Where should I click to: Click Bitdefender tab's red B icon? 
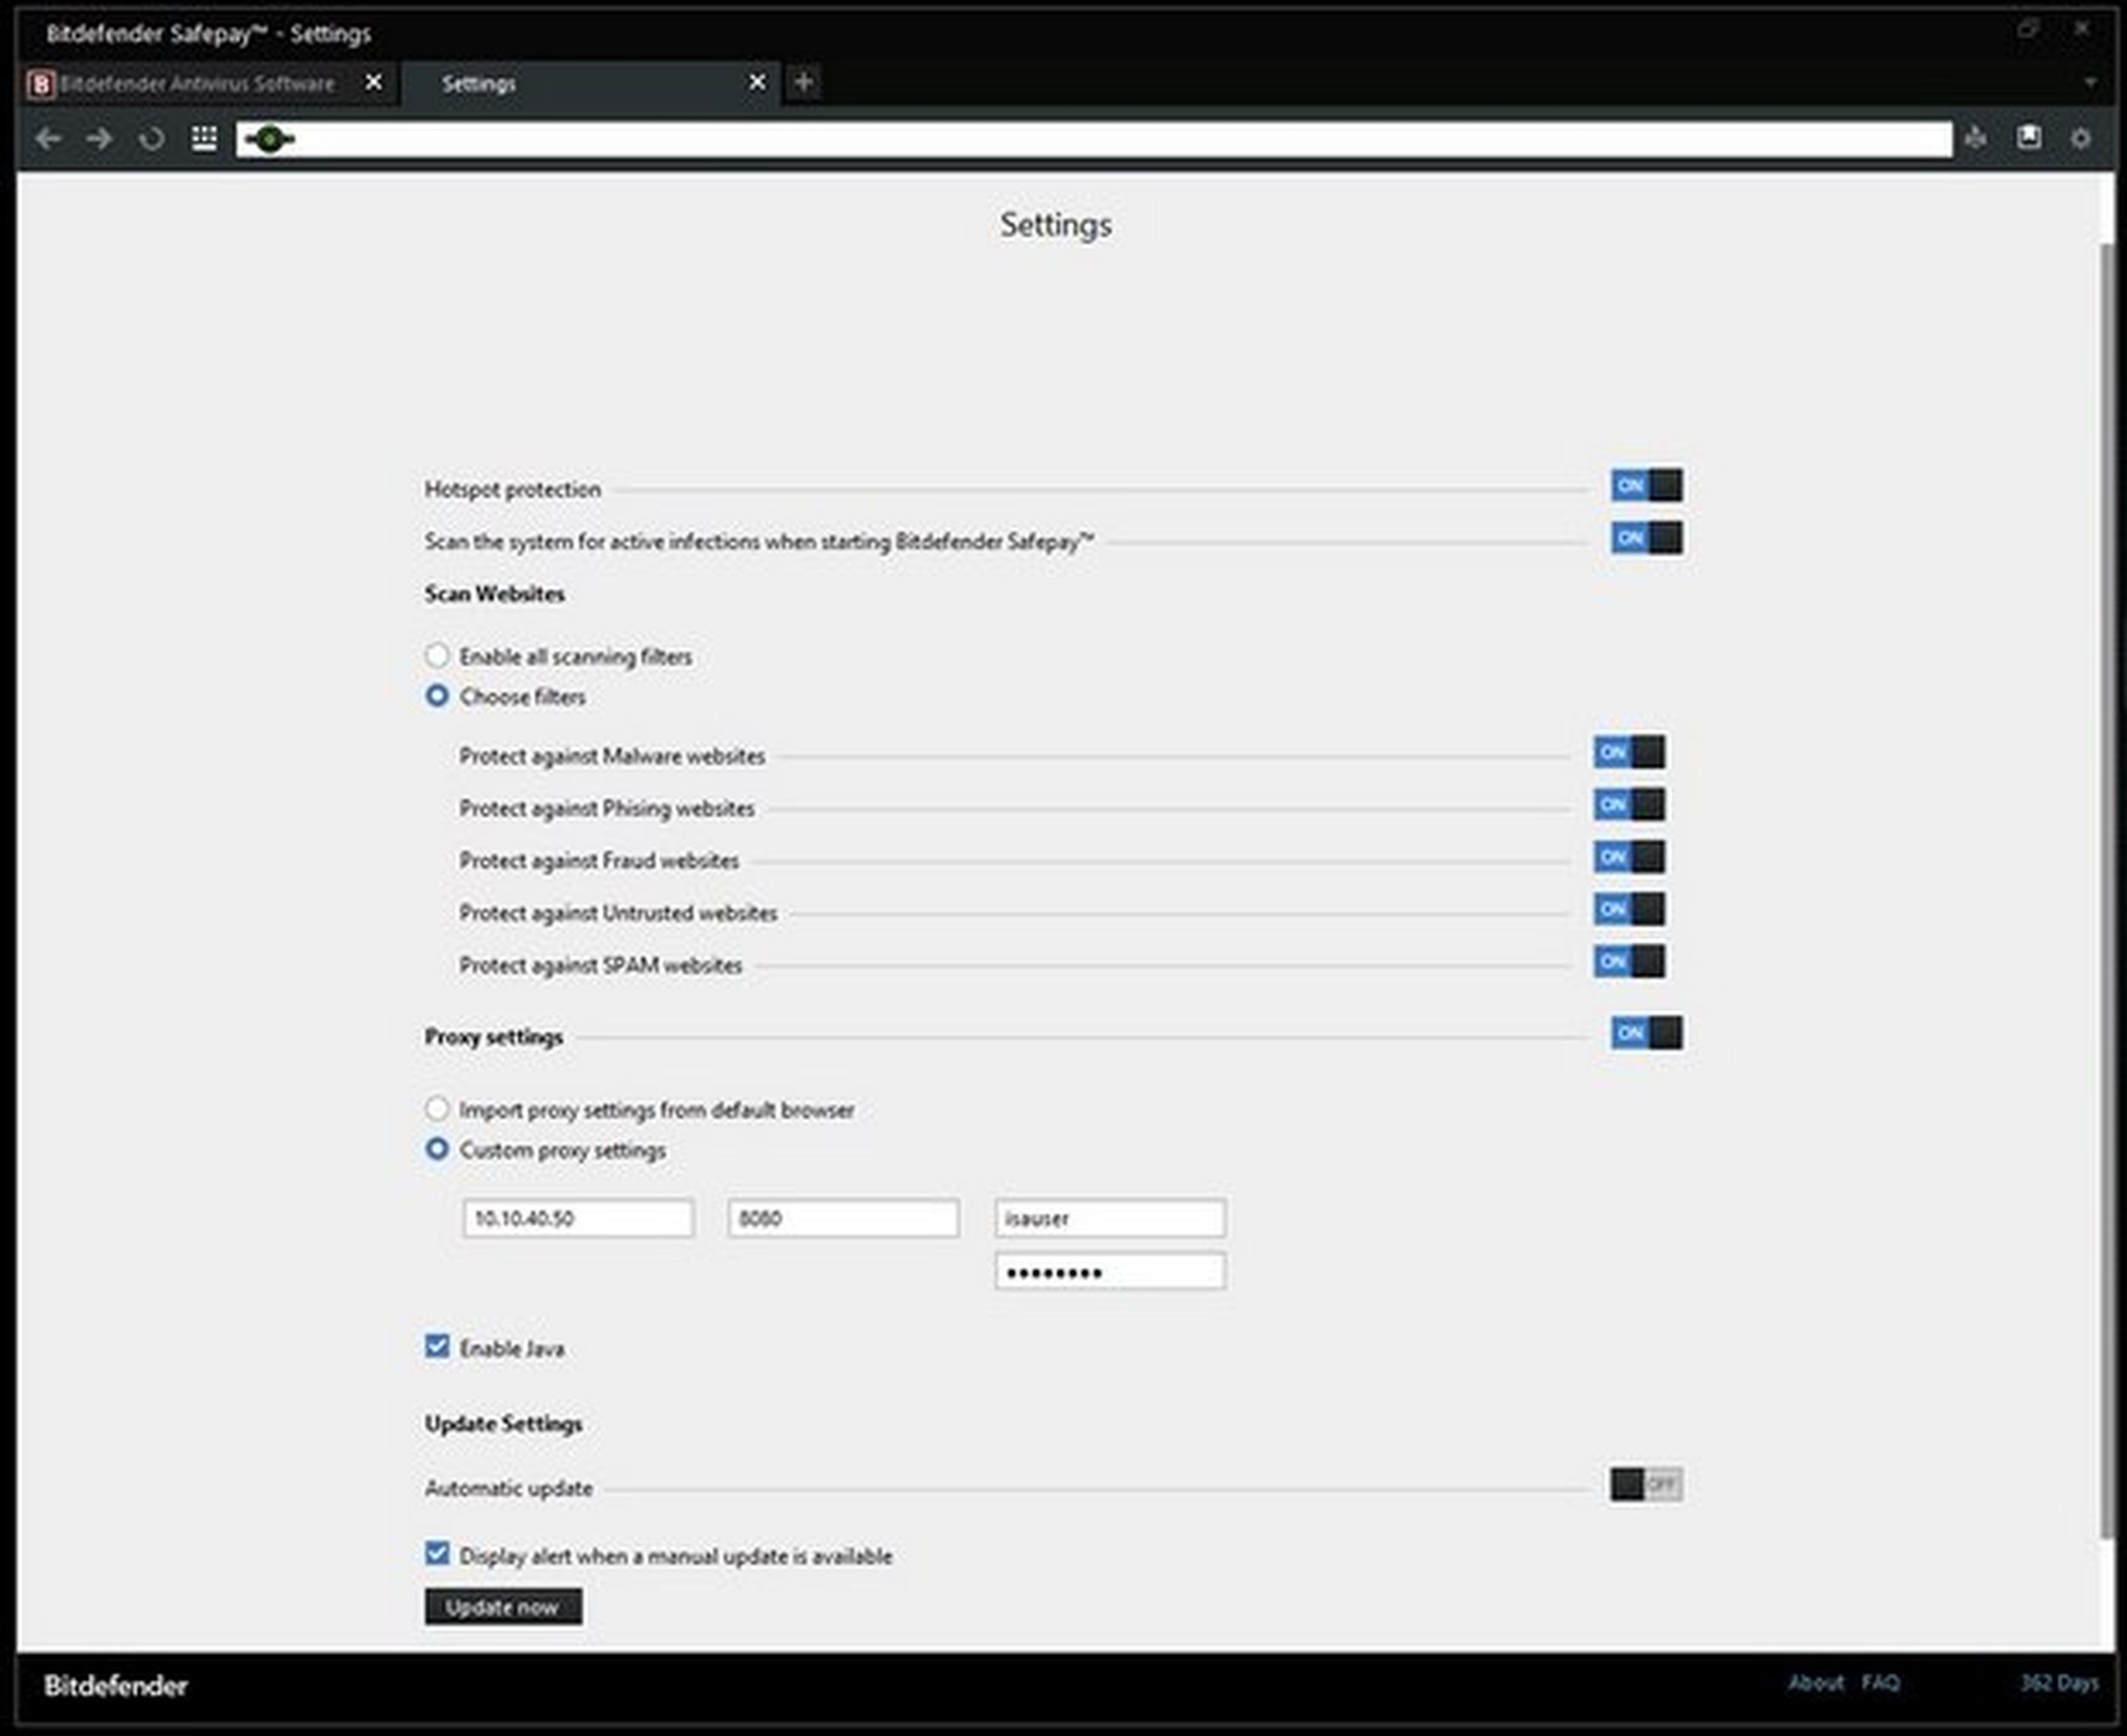pos(41,84)
